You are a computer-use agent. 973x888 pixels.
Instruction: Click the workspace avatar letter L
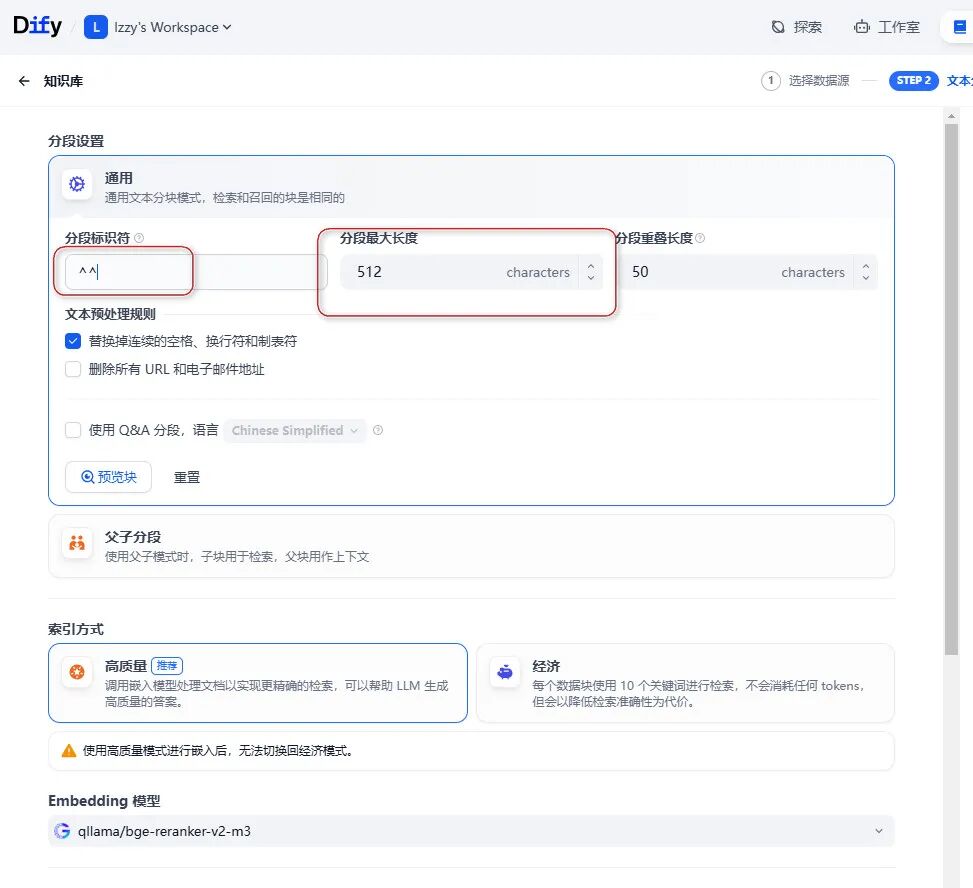point(96,27)
